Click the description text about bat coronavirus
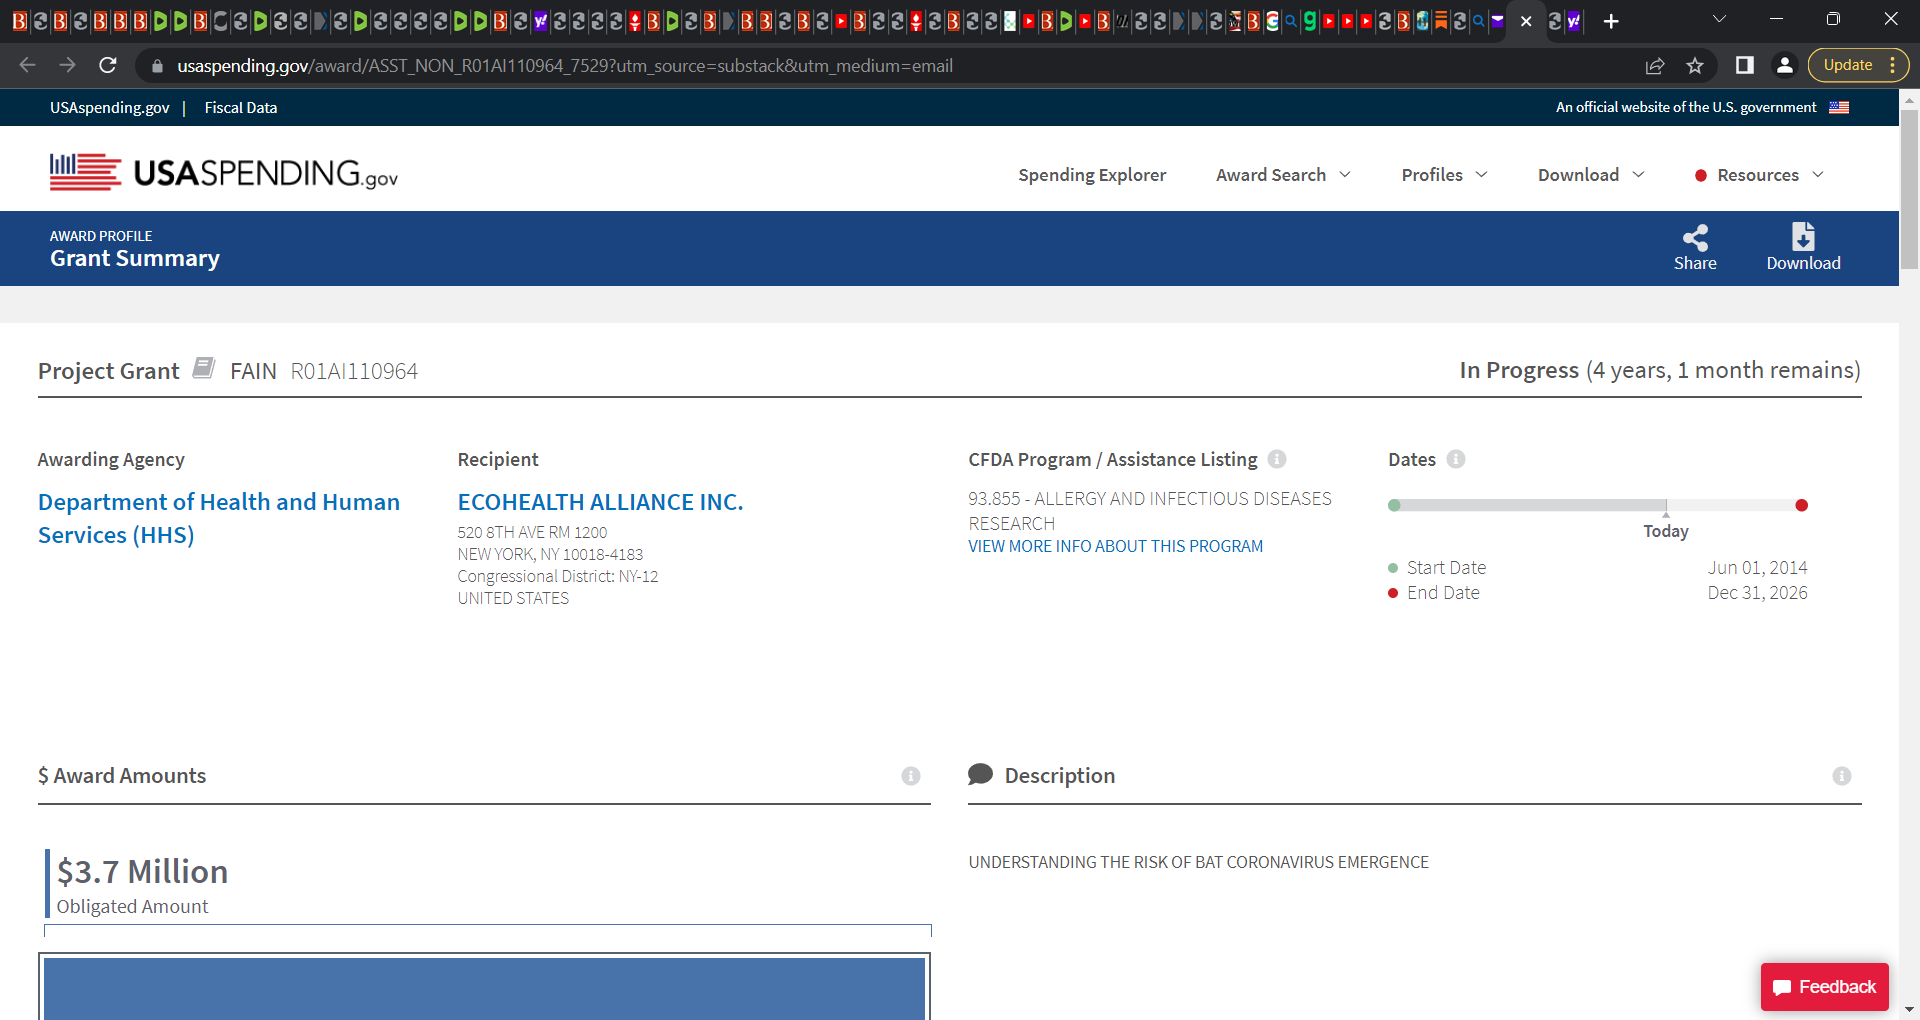This screenshot has width=1920, height=1020. (1198, 862)
